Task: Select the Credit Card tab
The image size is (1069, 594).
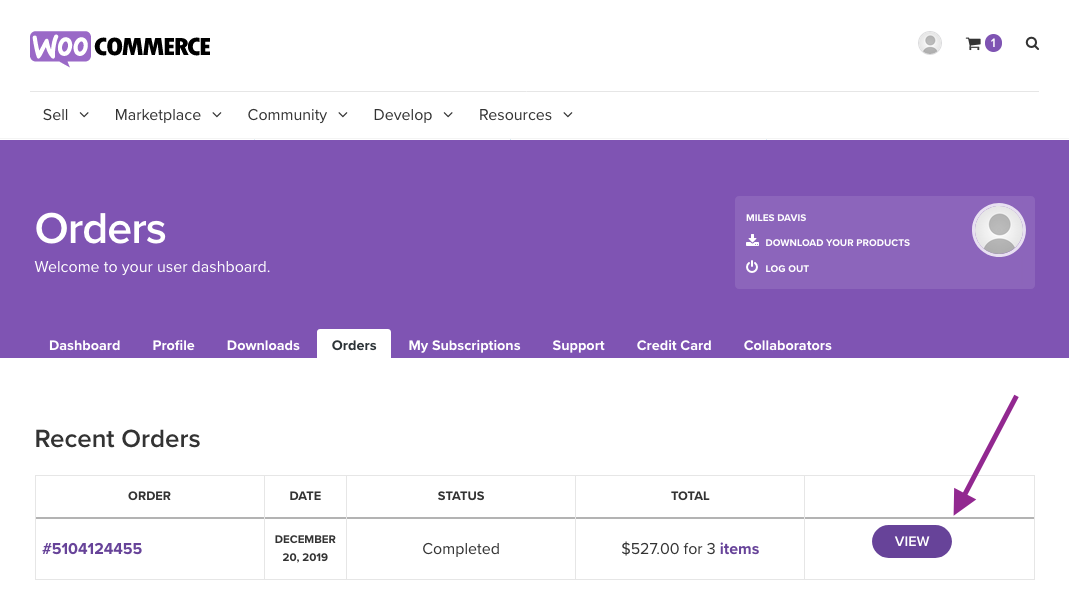Action: point(674,345)
